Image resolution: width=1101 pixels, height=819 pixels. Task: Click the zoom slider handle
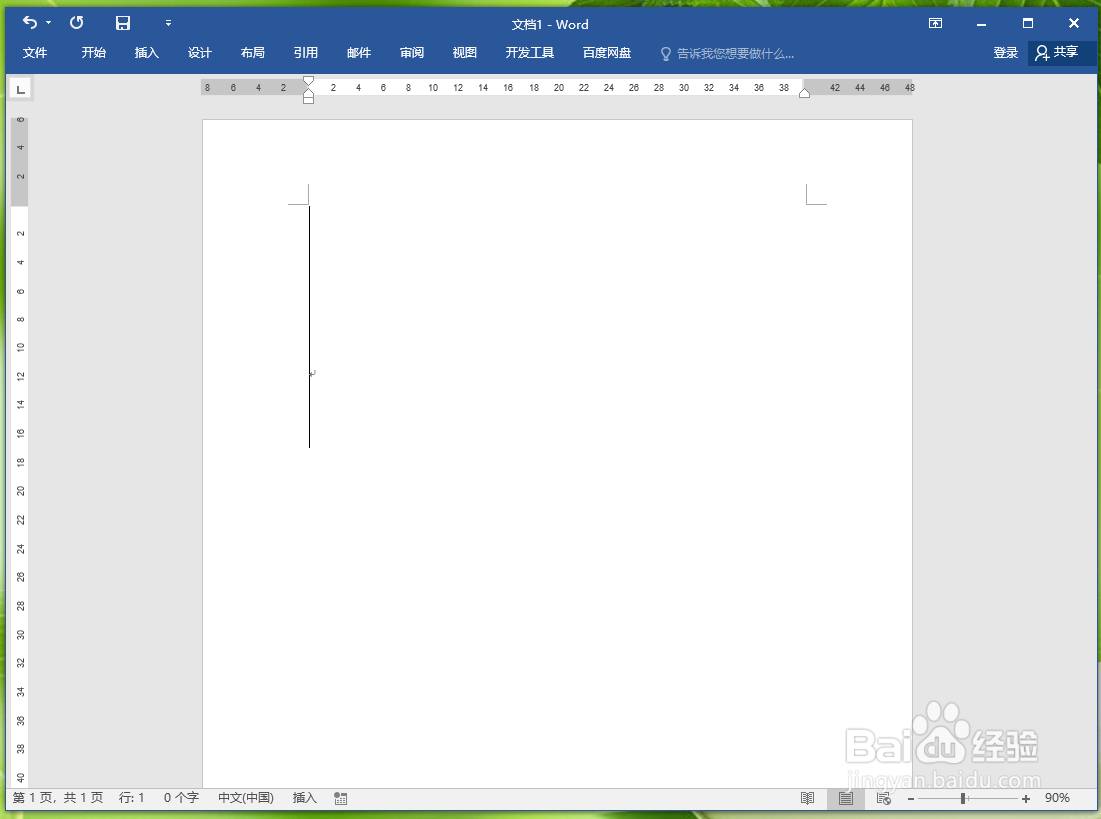[963, 799]
